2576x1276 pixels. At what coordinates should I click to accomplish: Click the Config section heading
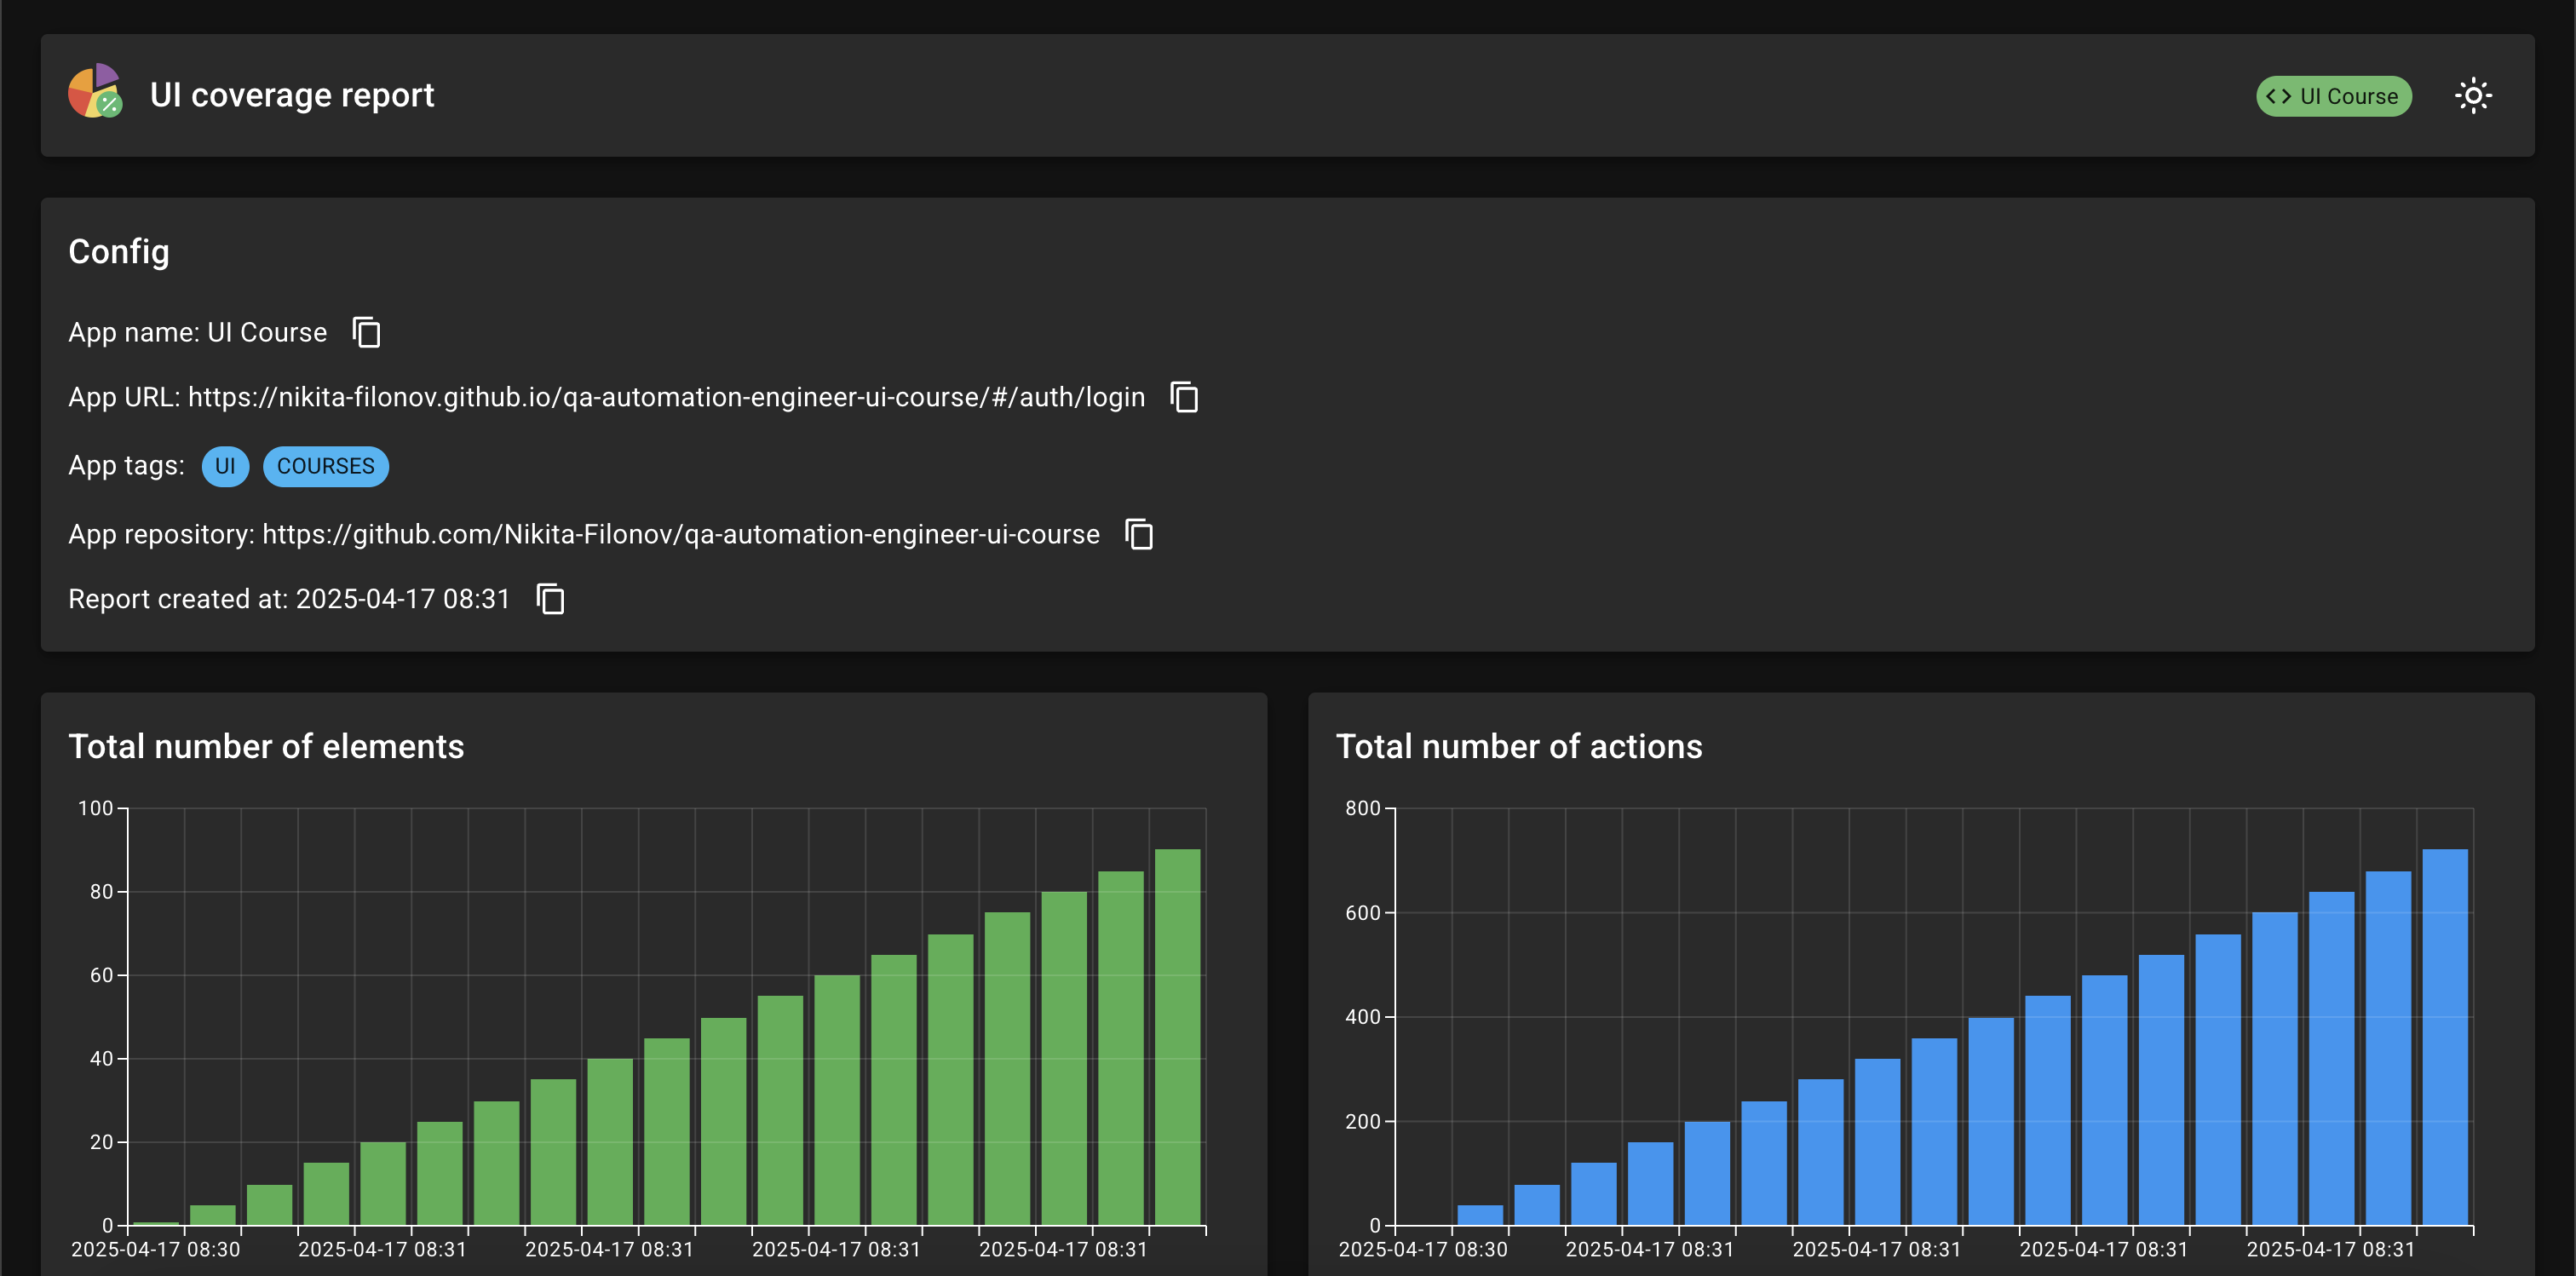[119, 252]
